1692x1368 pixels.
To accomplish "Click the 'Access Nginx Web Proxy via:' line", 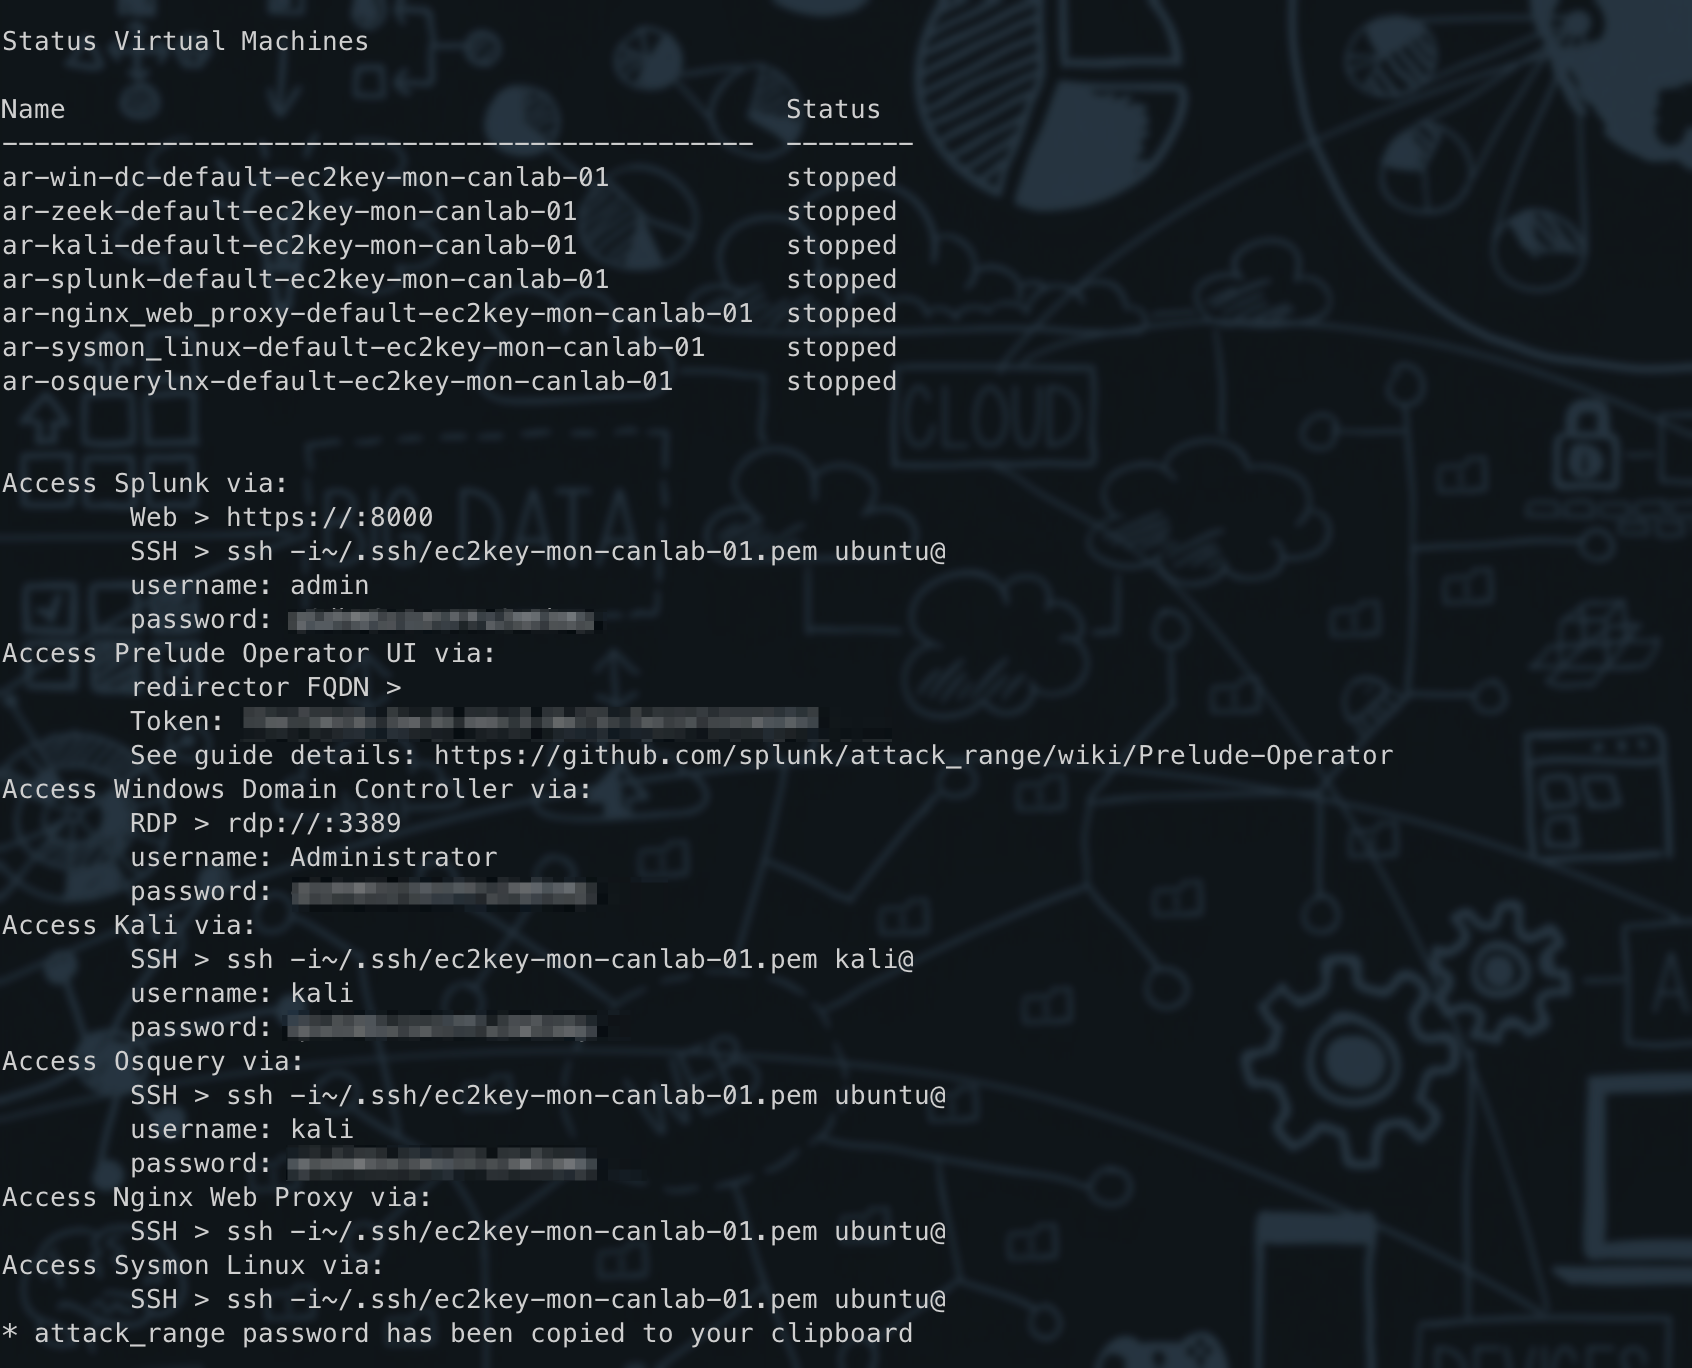I will (217, 1197).
